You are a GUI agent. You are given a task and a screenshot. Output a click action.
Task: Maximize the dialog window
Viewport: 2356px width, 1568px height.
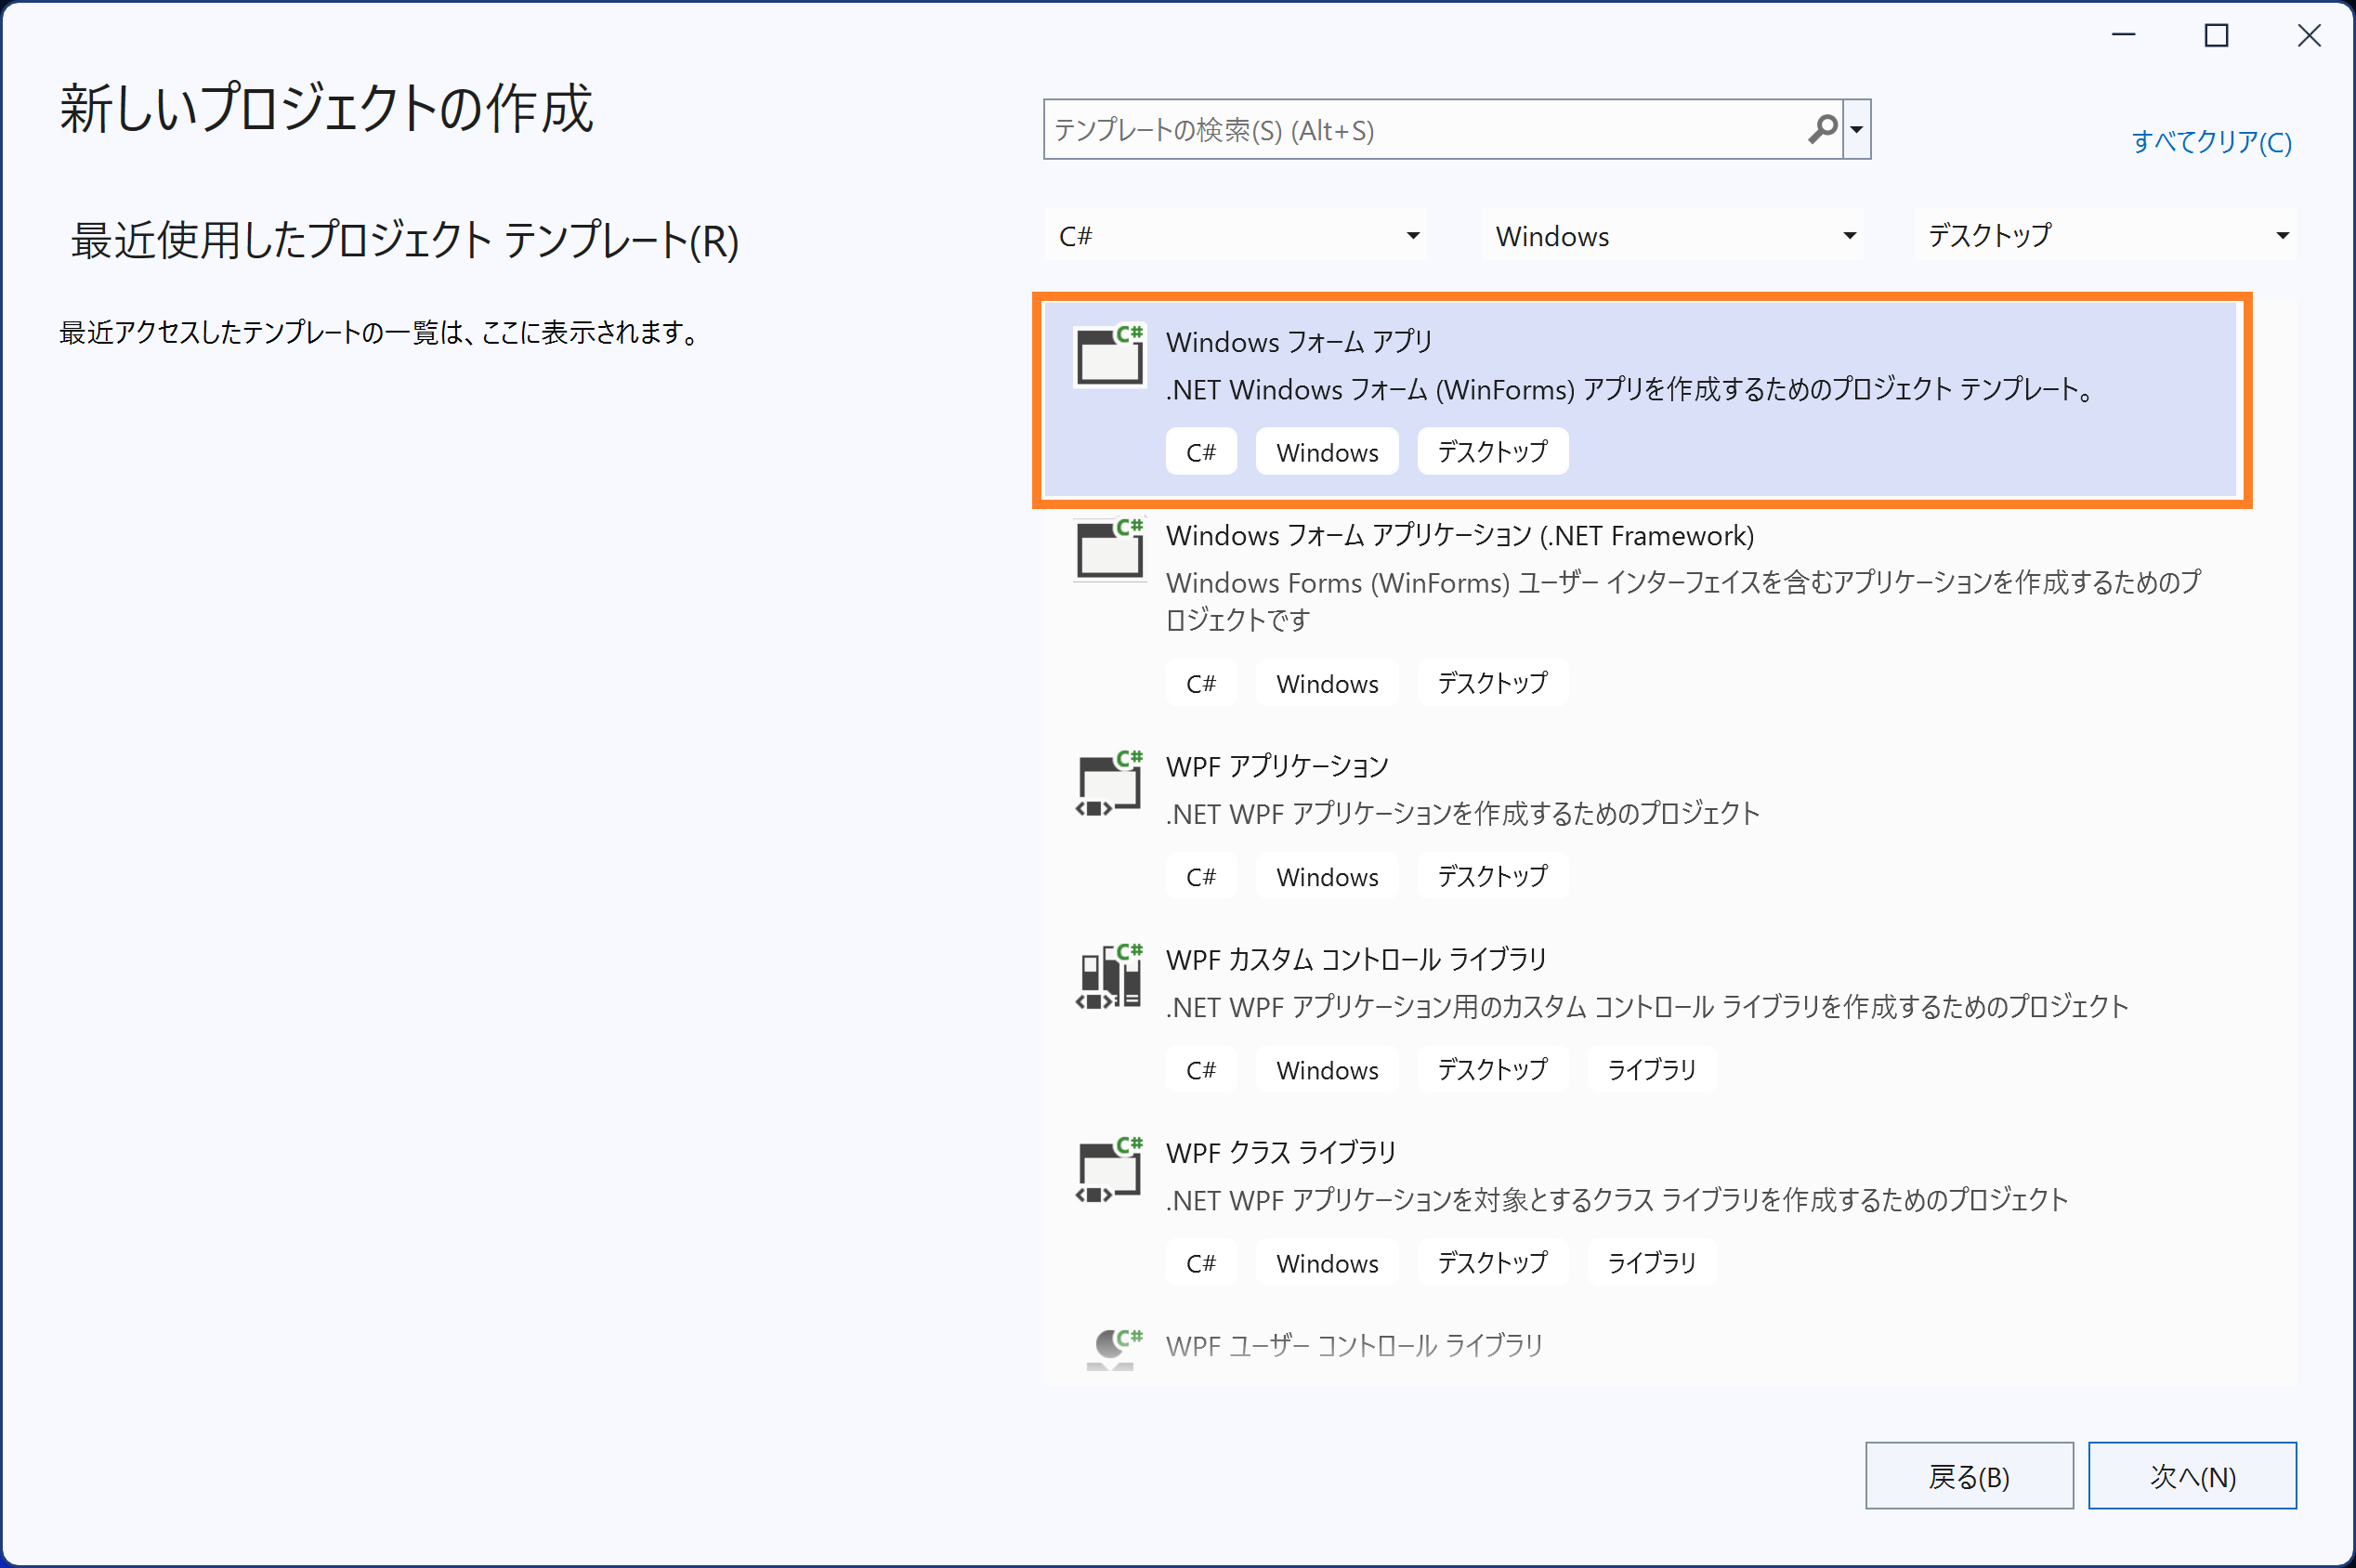(2217, 36)
